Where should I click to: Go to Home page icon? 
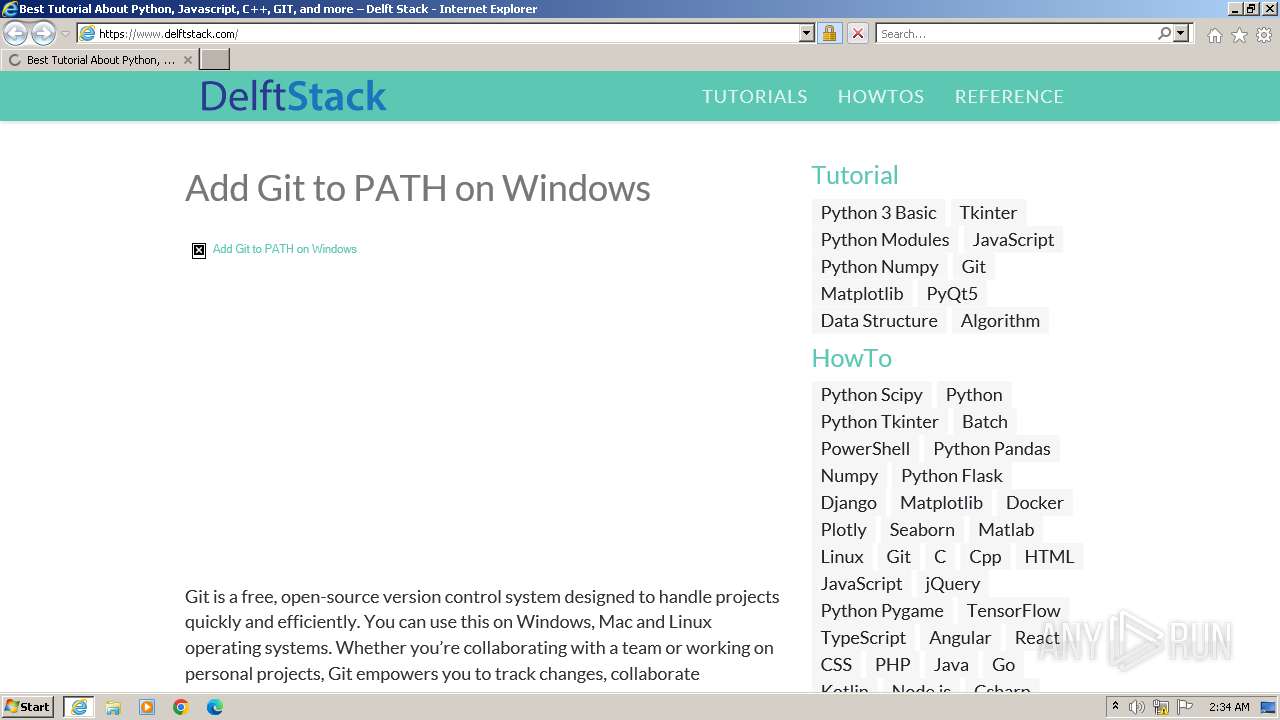pyautogui.click(x=1214, y=35)
